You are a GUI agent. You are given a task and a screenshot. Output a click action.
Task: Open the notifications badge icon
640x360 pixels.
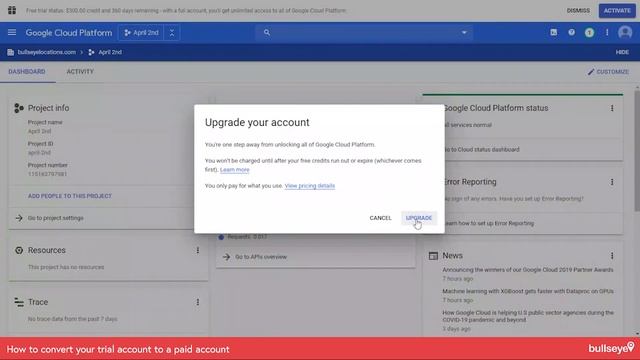coord(589,33)
